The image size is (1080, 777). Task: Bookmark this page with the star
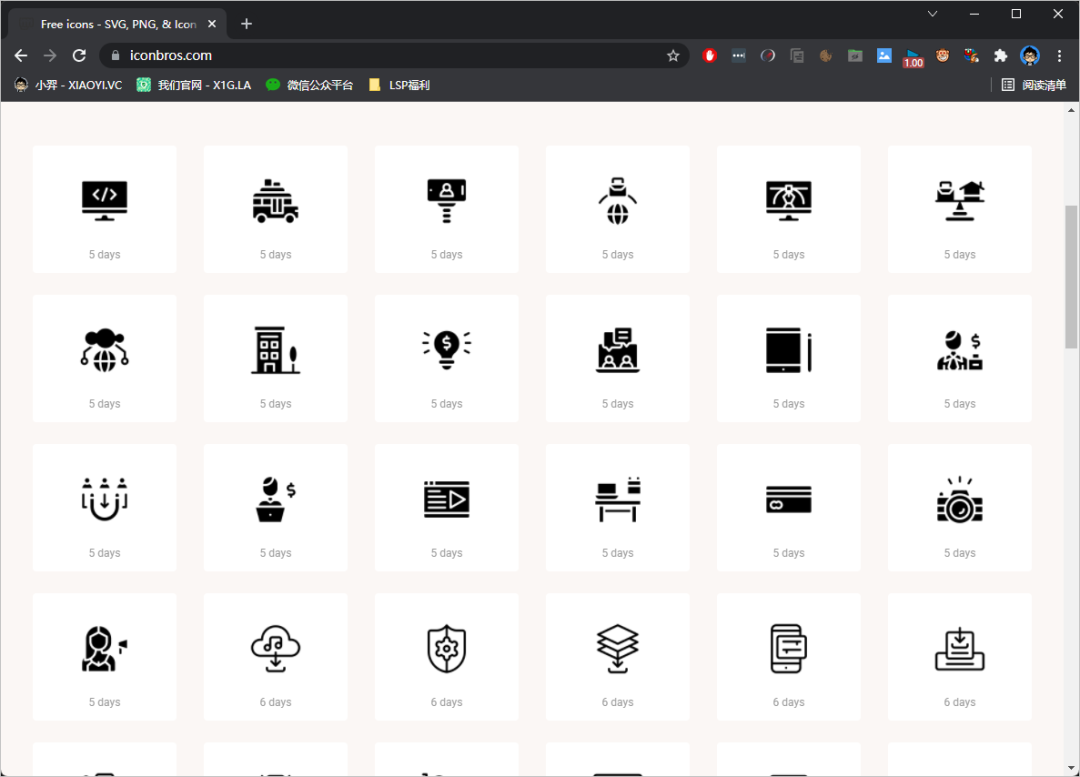tap(673, 56)
